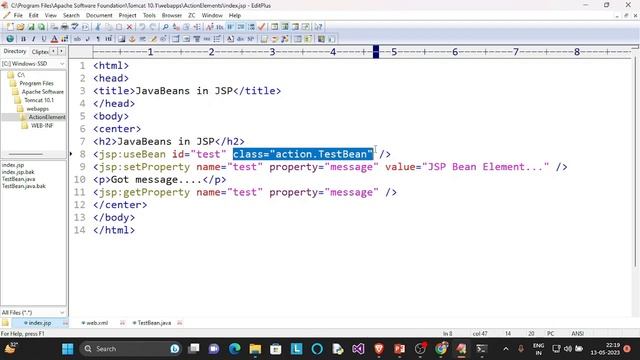Select the webapps folder in tree
The image size is (640, 360).
pos(37,109)
